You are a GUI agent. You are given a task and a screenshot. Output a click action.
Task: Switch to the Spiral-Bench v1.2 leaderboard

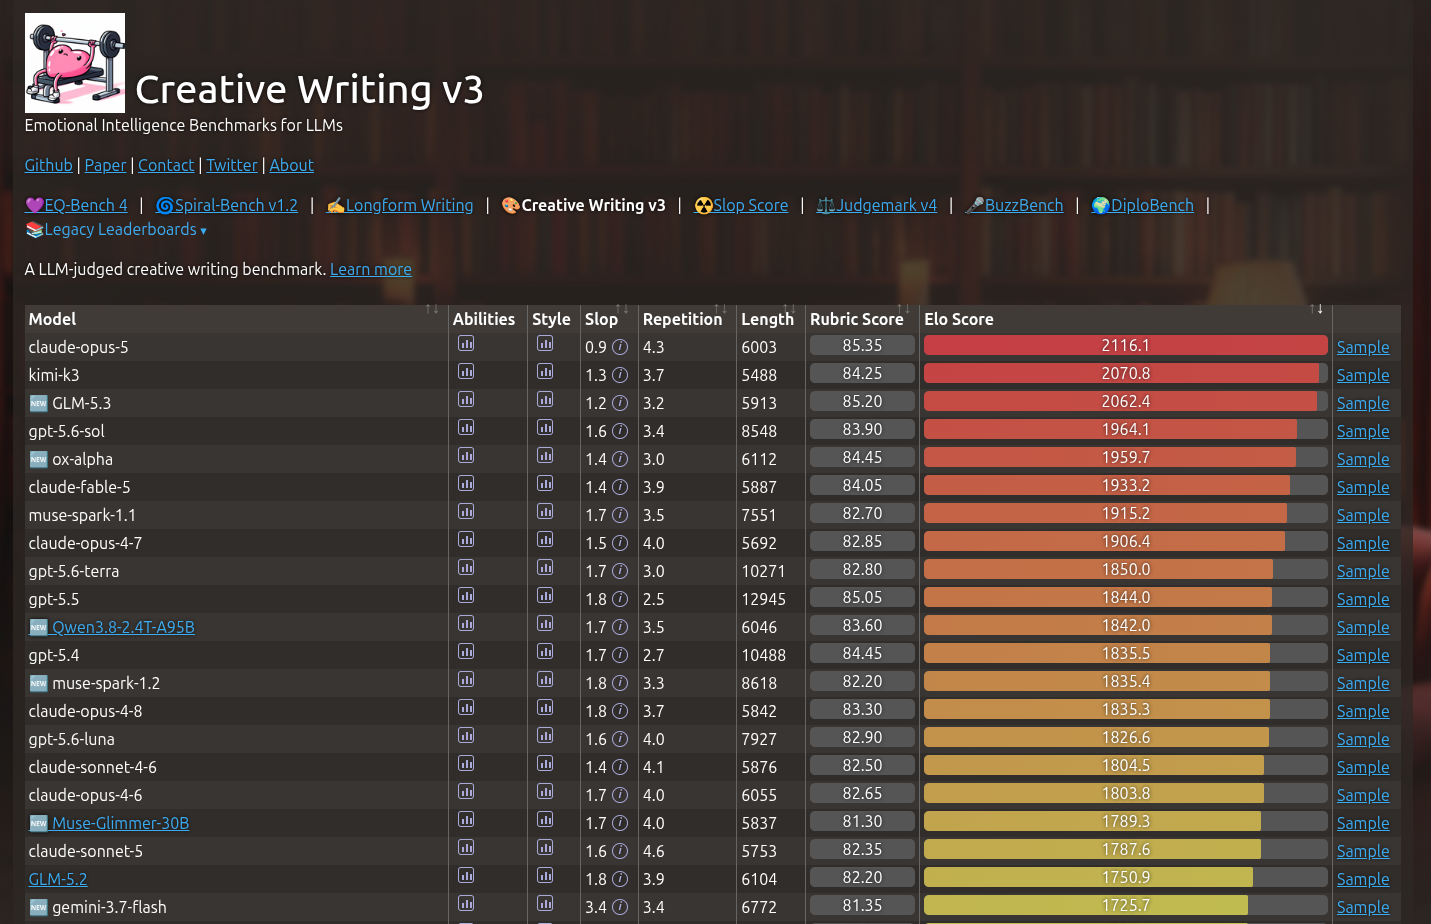pos(227,205)
